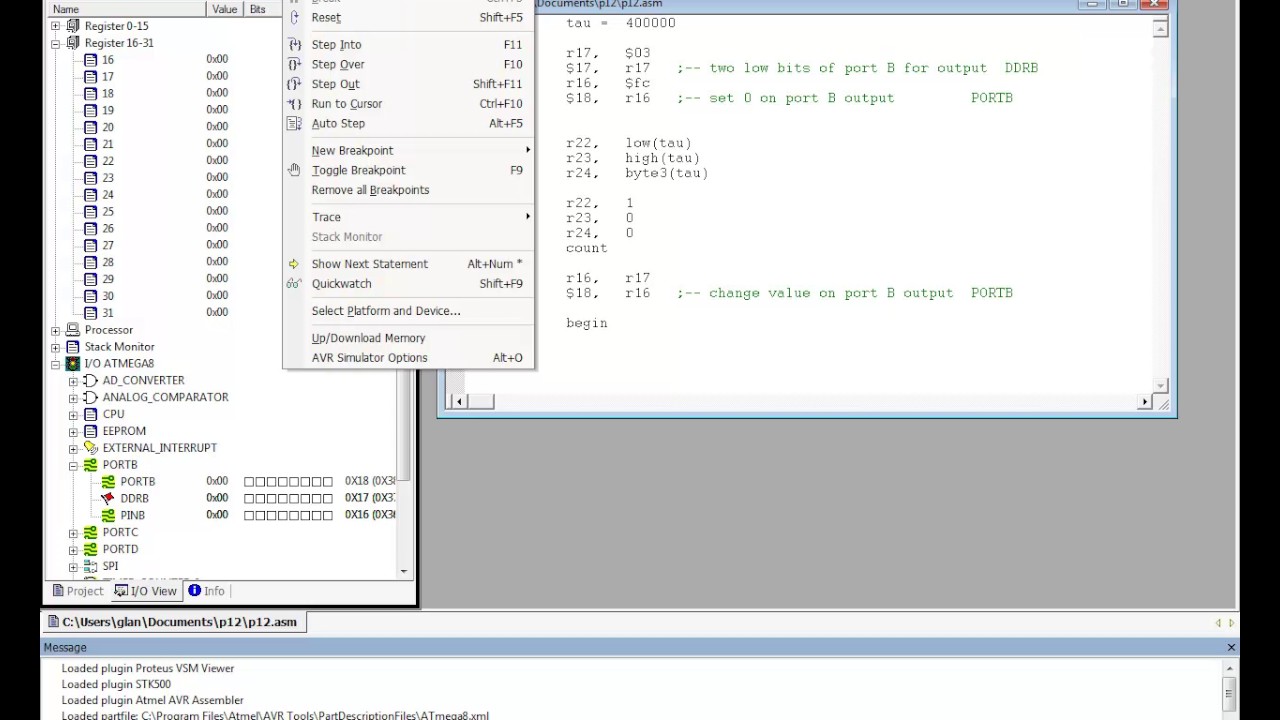Choose Remove all Breakpoints menu entry
1280x720 pixels.
(409, 190)
